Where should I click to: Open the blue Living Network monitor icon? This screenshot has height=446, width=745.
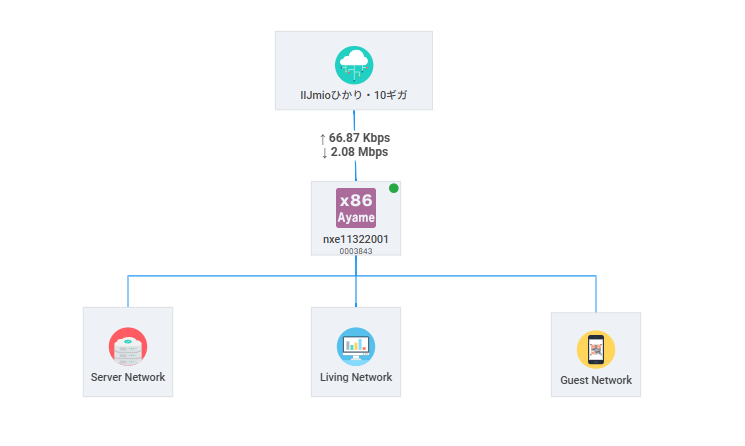click(355, 347)
